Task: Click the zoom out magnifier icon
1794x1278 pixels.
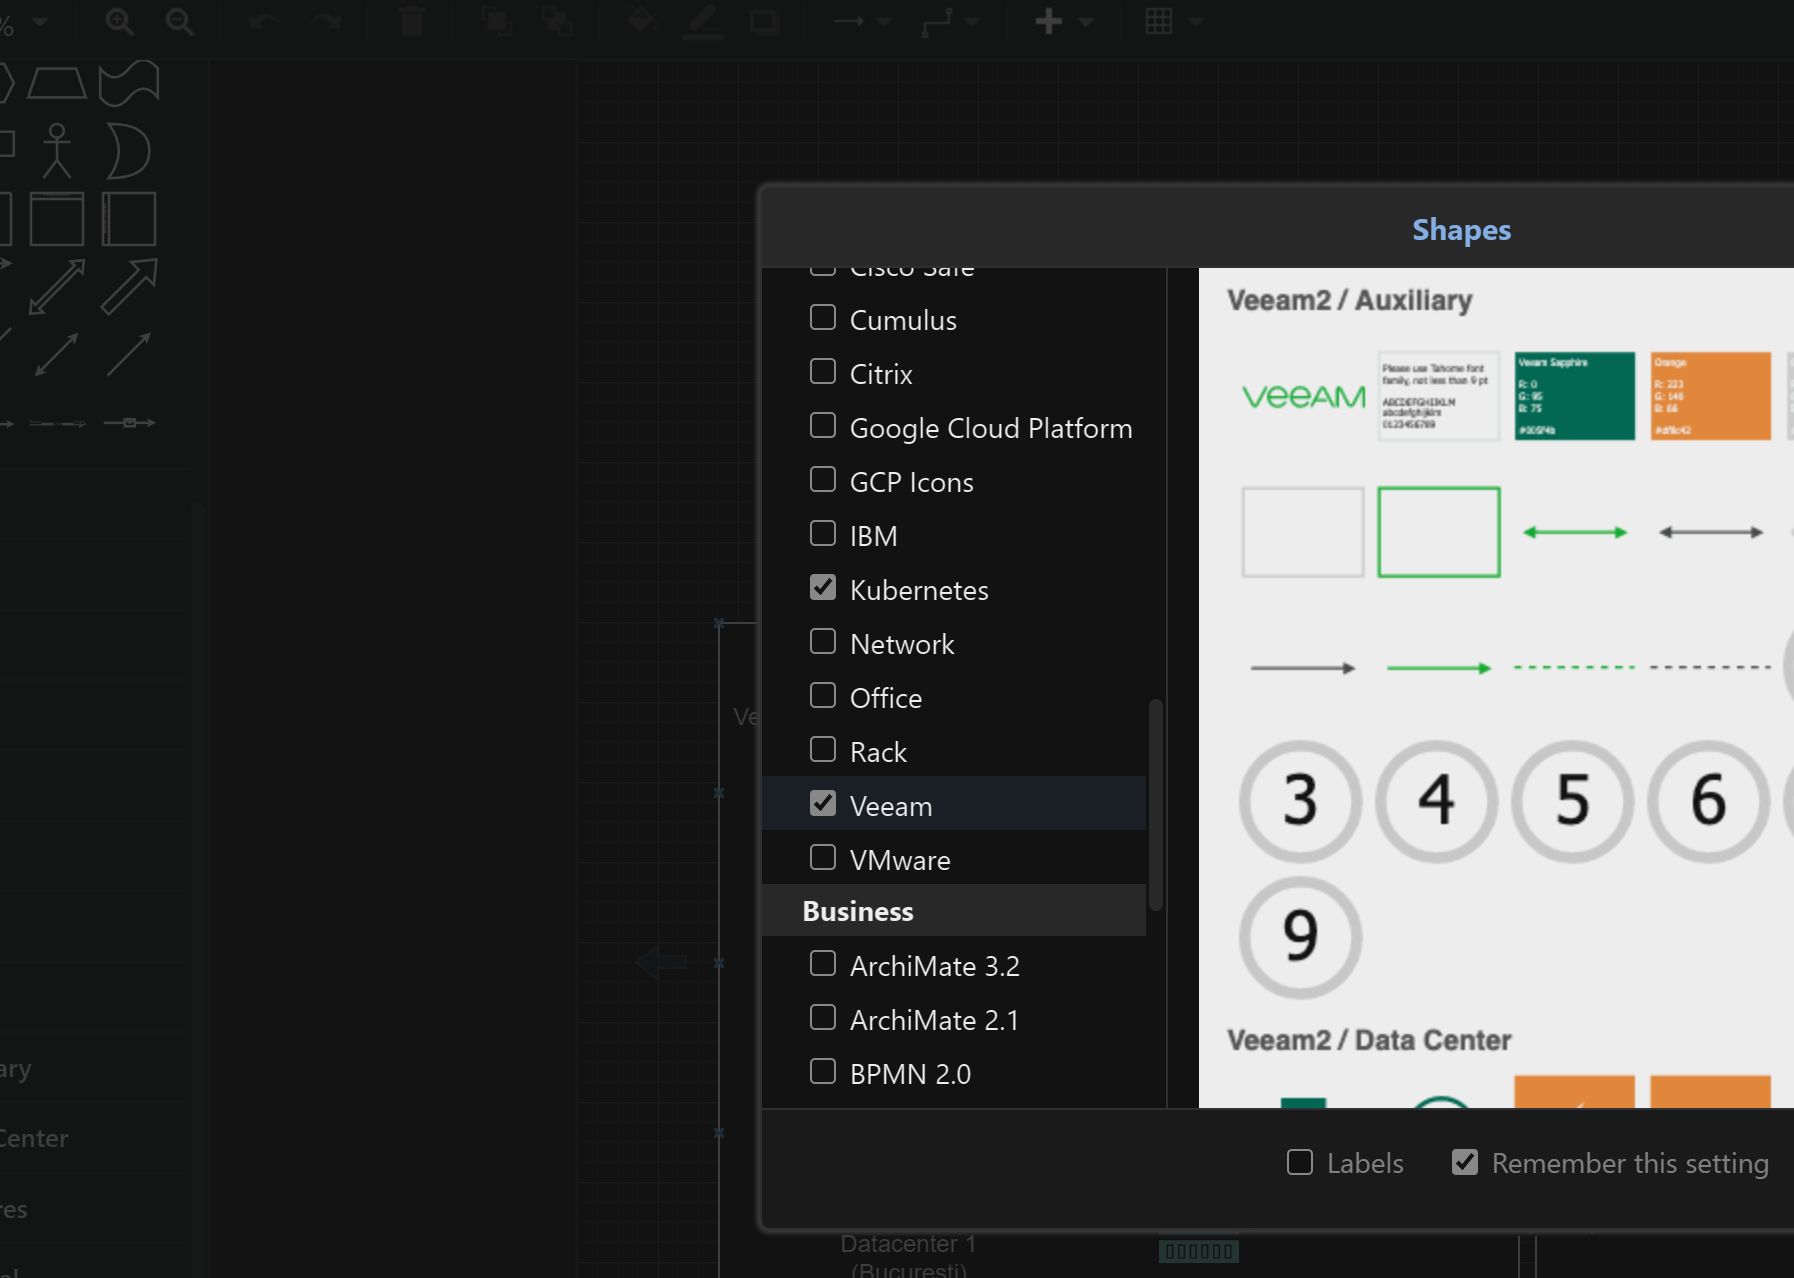Action: (179, 22)
